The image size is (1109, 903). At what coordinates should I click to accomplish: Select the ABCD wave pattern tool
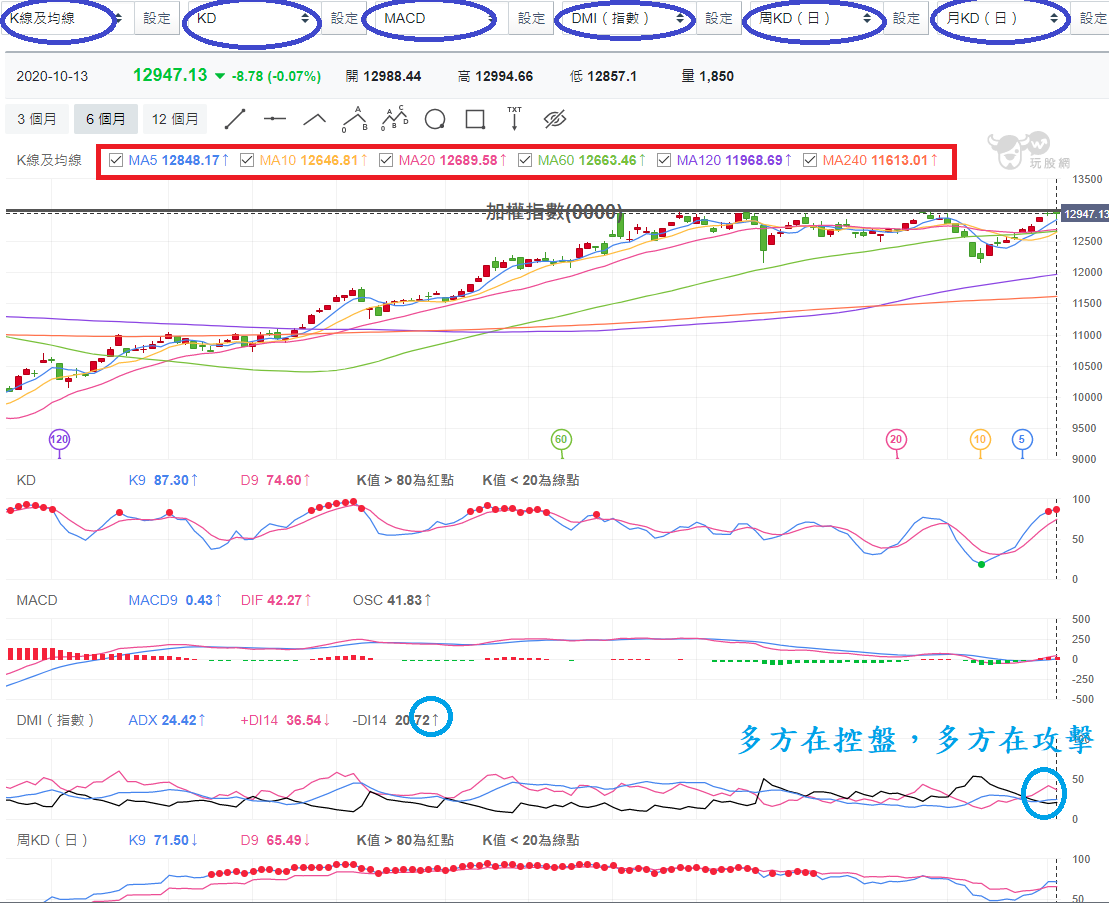coord(395,118)
